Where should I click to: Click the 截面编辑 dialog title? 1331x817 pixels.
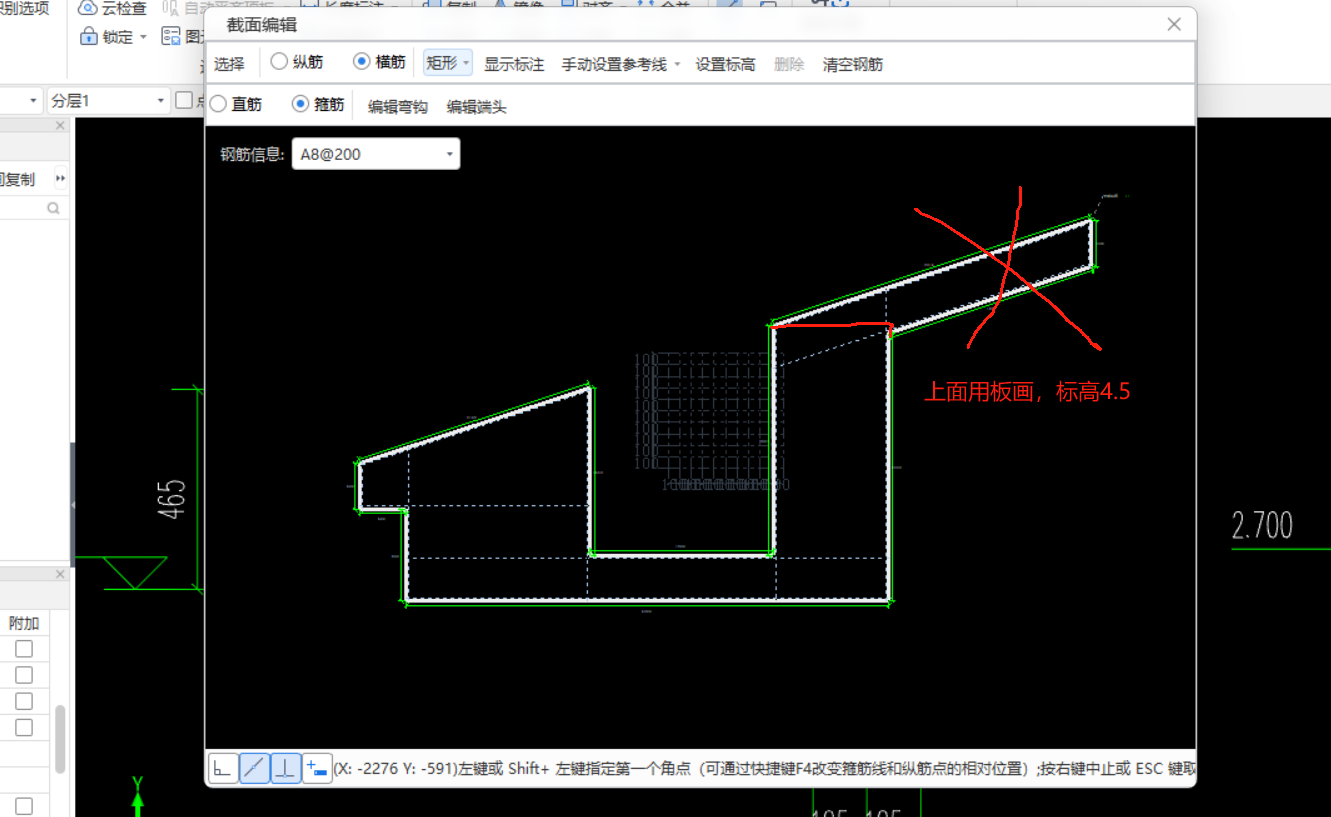tap(261, 25)
